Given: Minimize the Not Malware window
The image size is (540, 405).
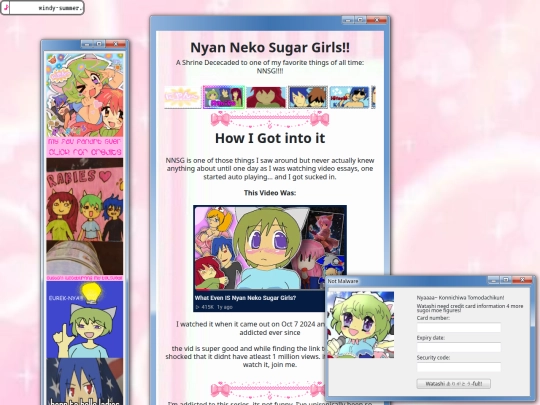Looking at the screenshot, I should click(494, 280).
